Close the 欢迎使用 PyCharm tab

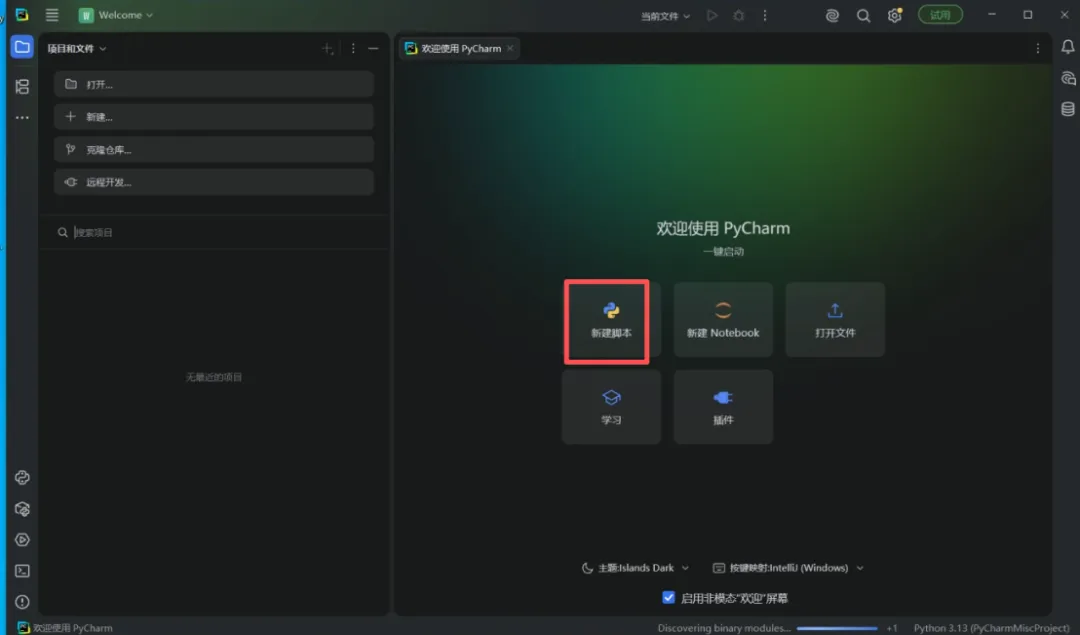point(510,48)
